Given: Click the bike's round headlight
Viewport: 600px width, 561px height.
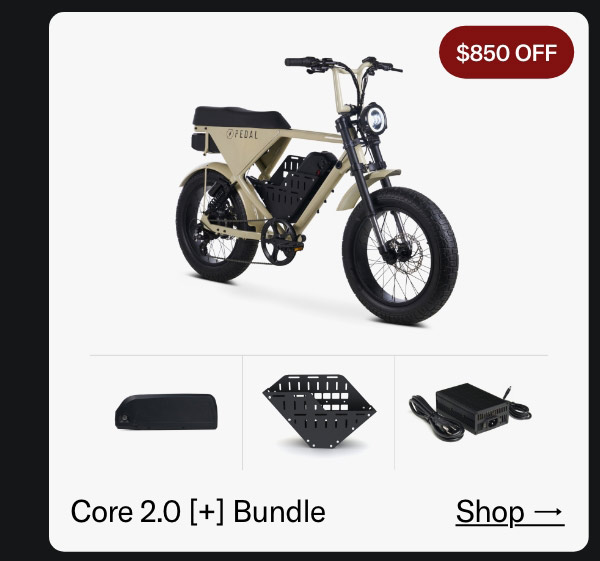Looking at the screenshot, I should [374, 119].
